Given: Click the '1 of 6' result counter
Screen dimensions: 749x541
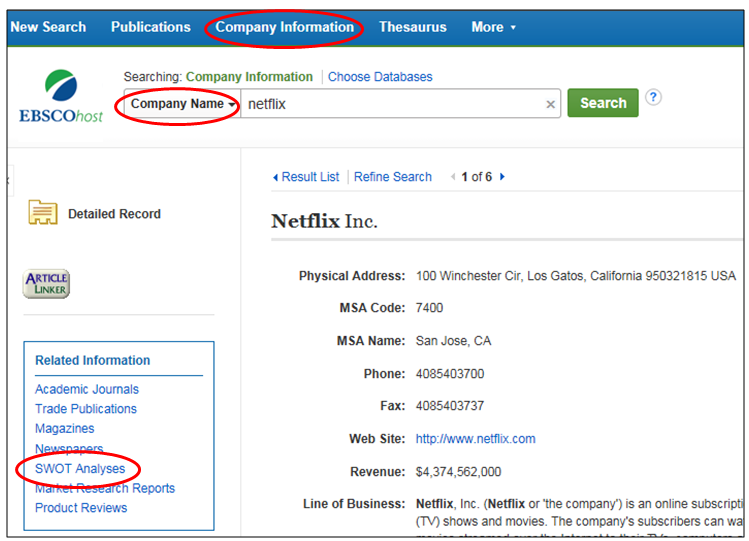Looking at the screenshot, I should 477,177.
